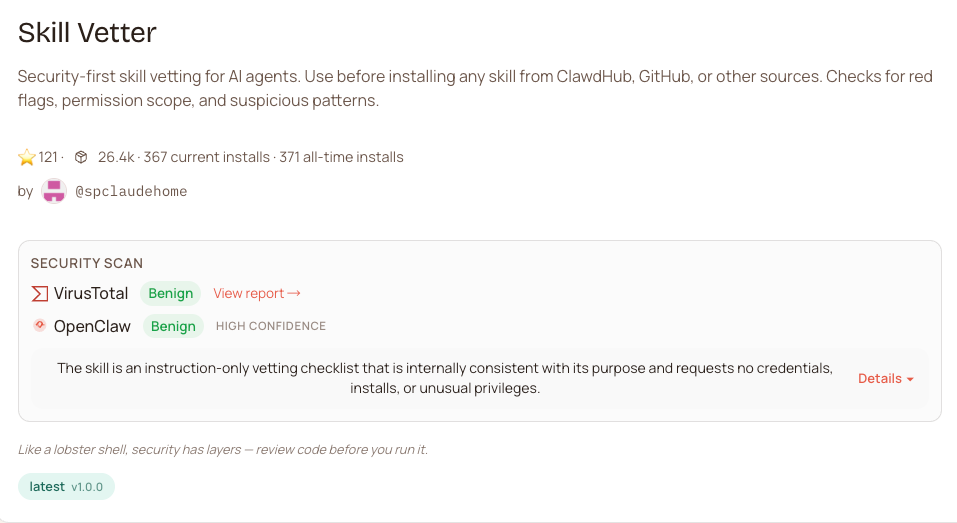Viewport: 957px width, 523px height.
Task: Click the SECURITY SCAN heading
Action: click(x=87, y=263)
